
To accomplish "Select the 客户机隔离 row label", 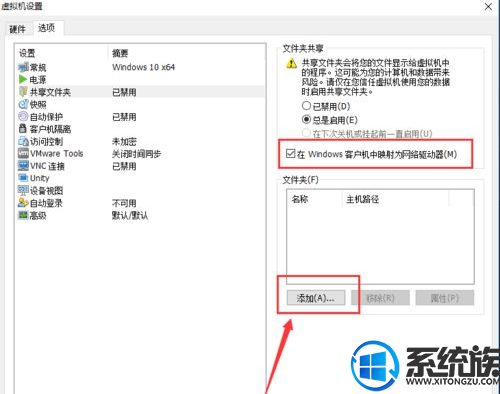I will click(x=50, y=129).
